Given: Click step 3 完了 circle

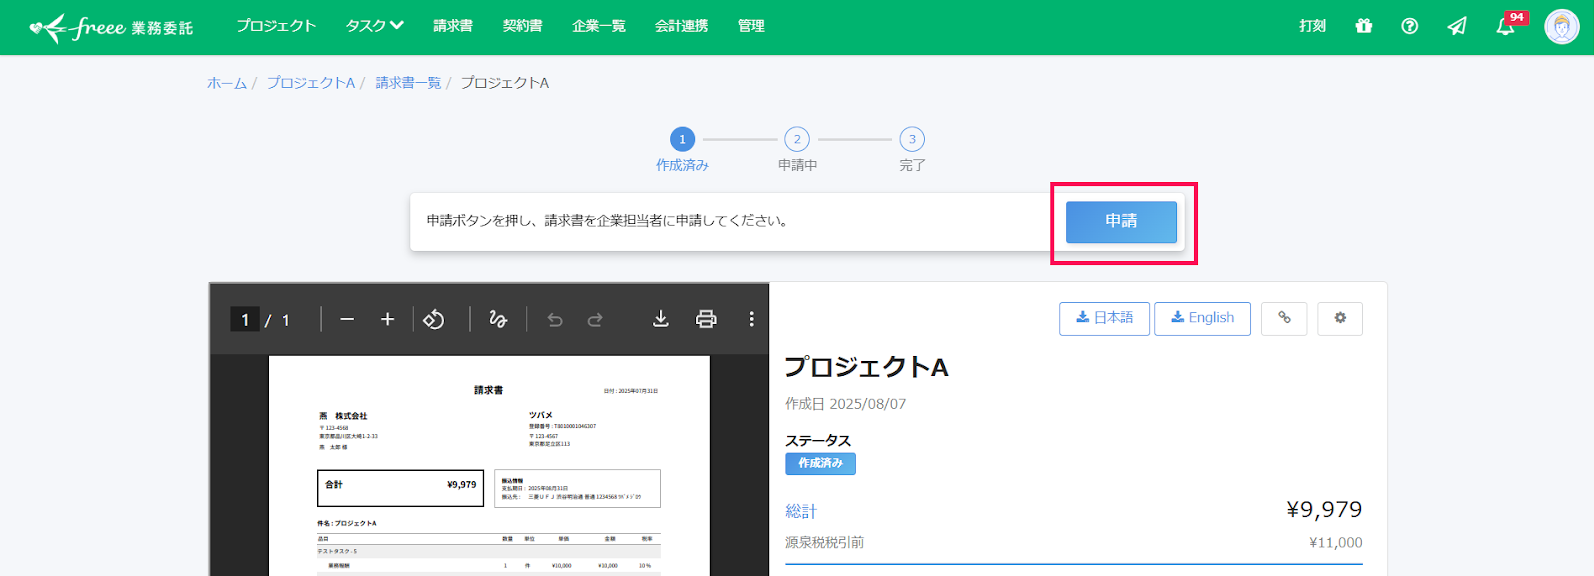Looking at the screenshot, I should click(912, 139).
